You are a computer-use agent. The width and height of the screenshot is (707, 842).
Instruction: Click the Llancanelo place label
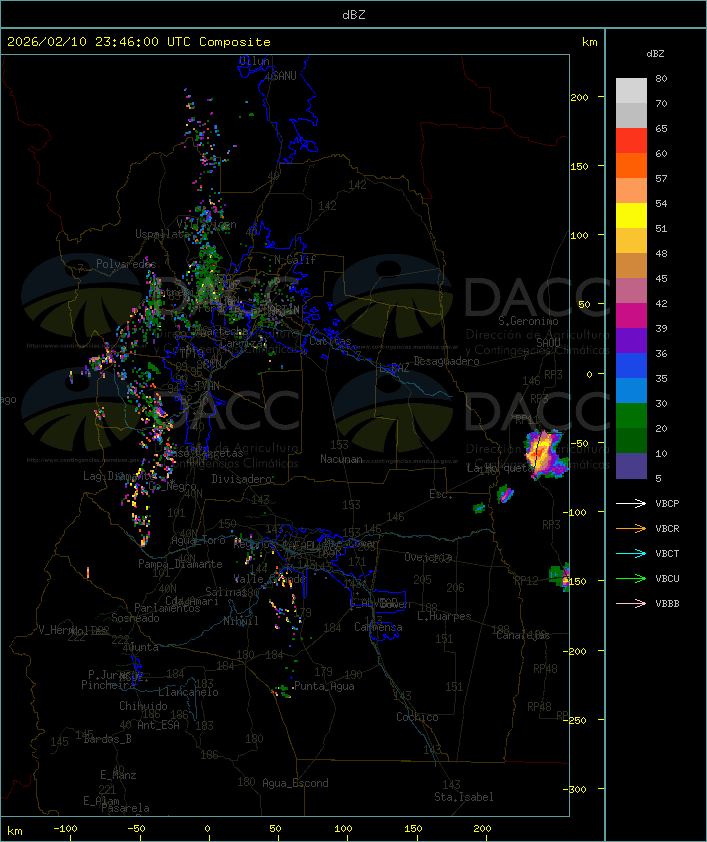(x=188, y=692)
